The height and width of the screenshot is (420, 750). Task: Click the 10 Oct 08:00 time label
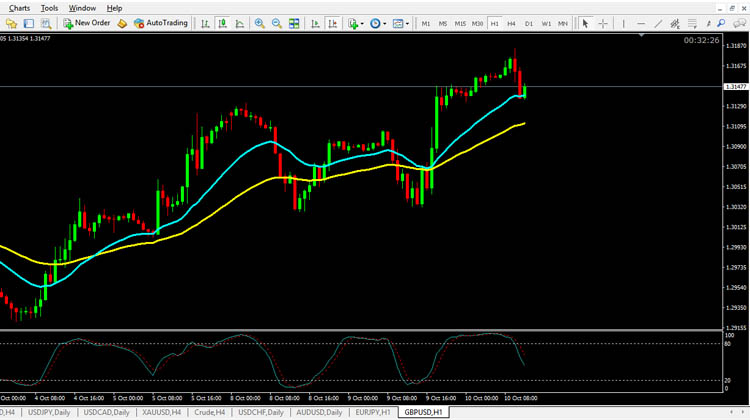tap(520, 398)
